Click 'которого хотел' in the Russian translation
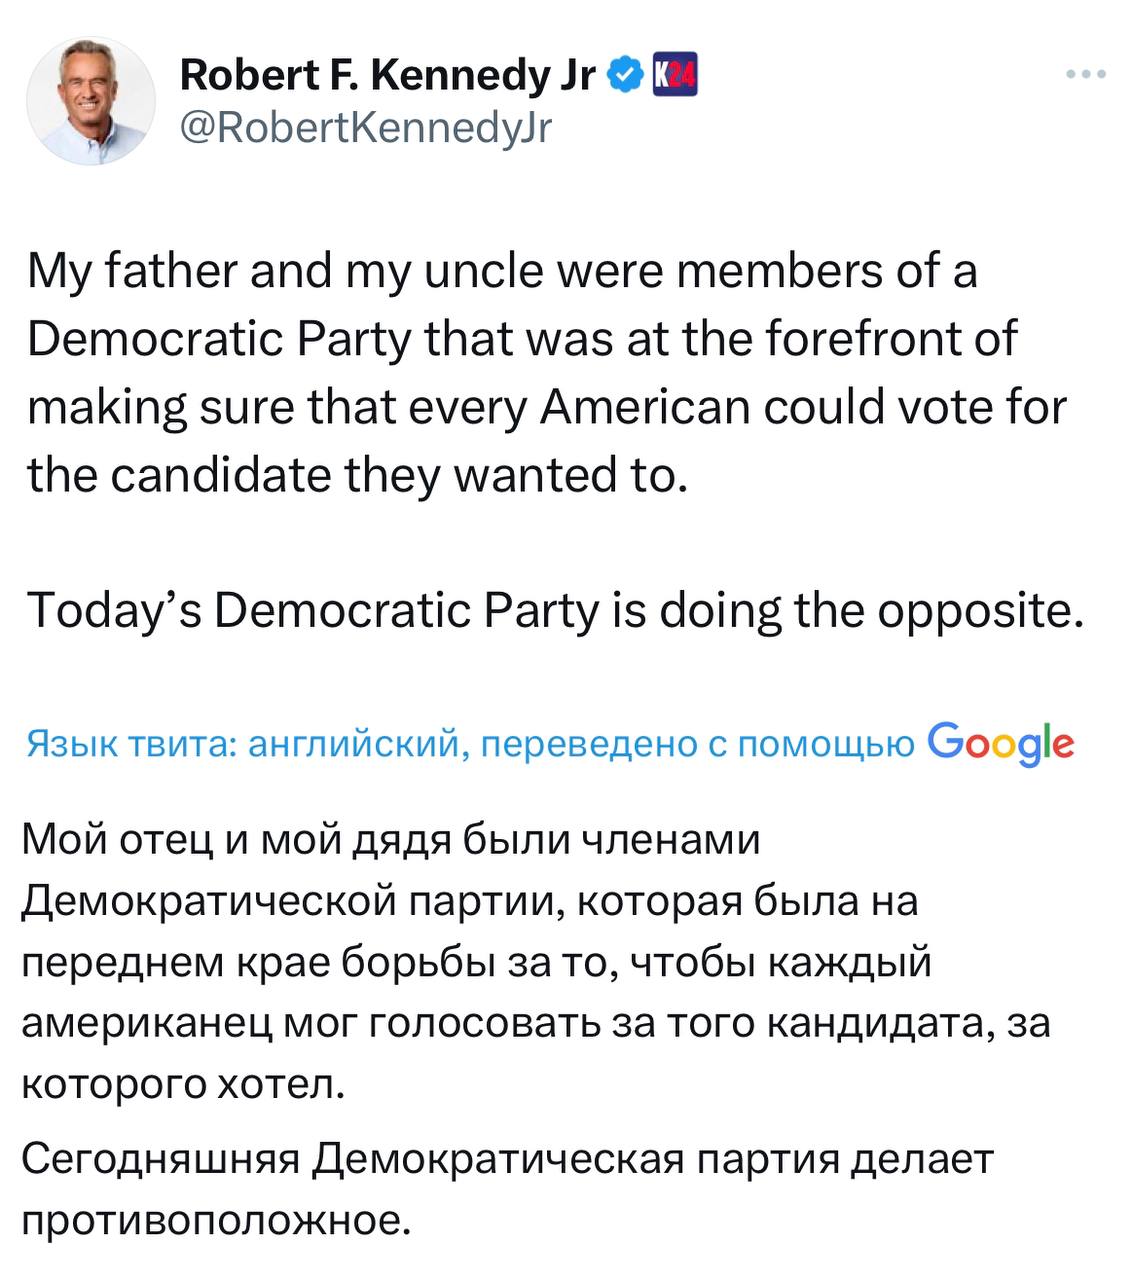1132x1280 pixels. point(183,1083)
